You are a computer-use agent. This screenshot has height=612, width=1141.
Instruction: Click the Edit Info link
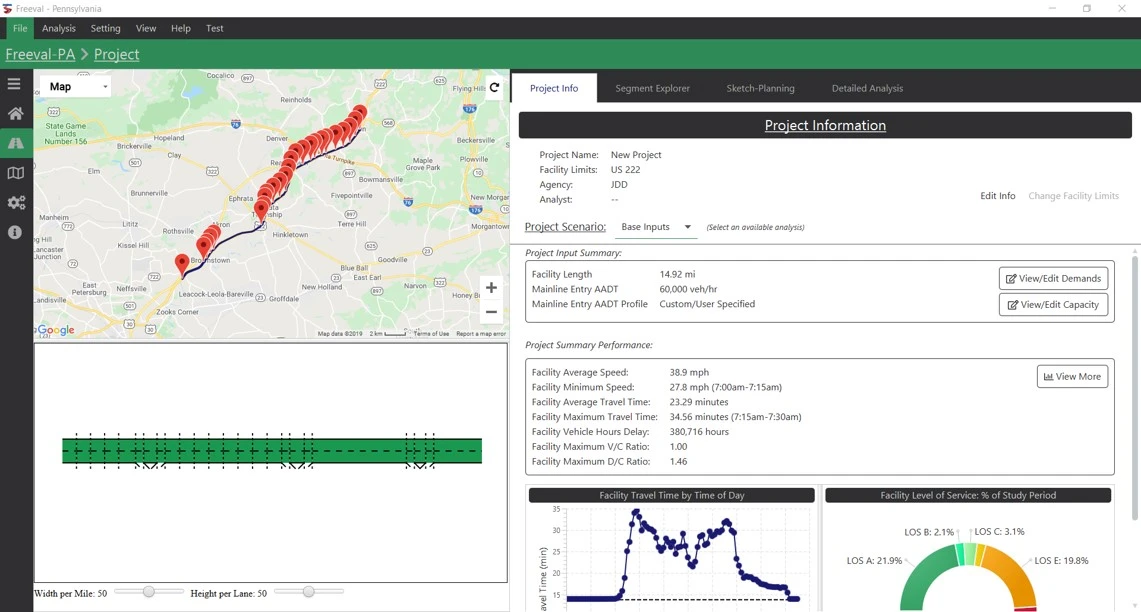(997, 196)
